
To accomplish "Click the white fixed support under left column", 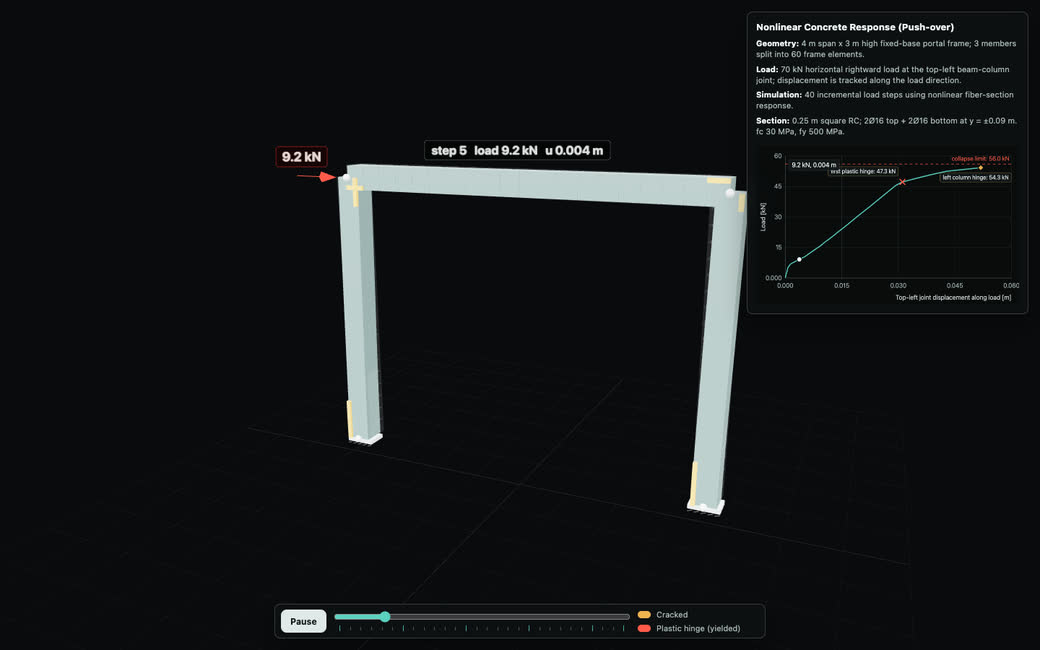I will (365, 439).
